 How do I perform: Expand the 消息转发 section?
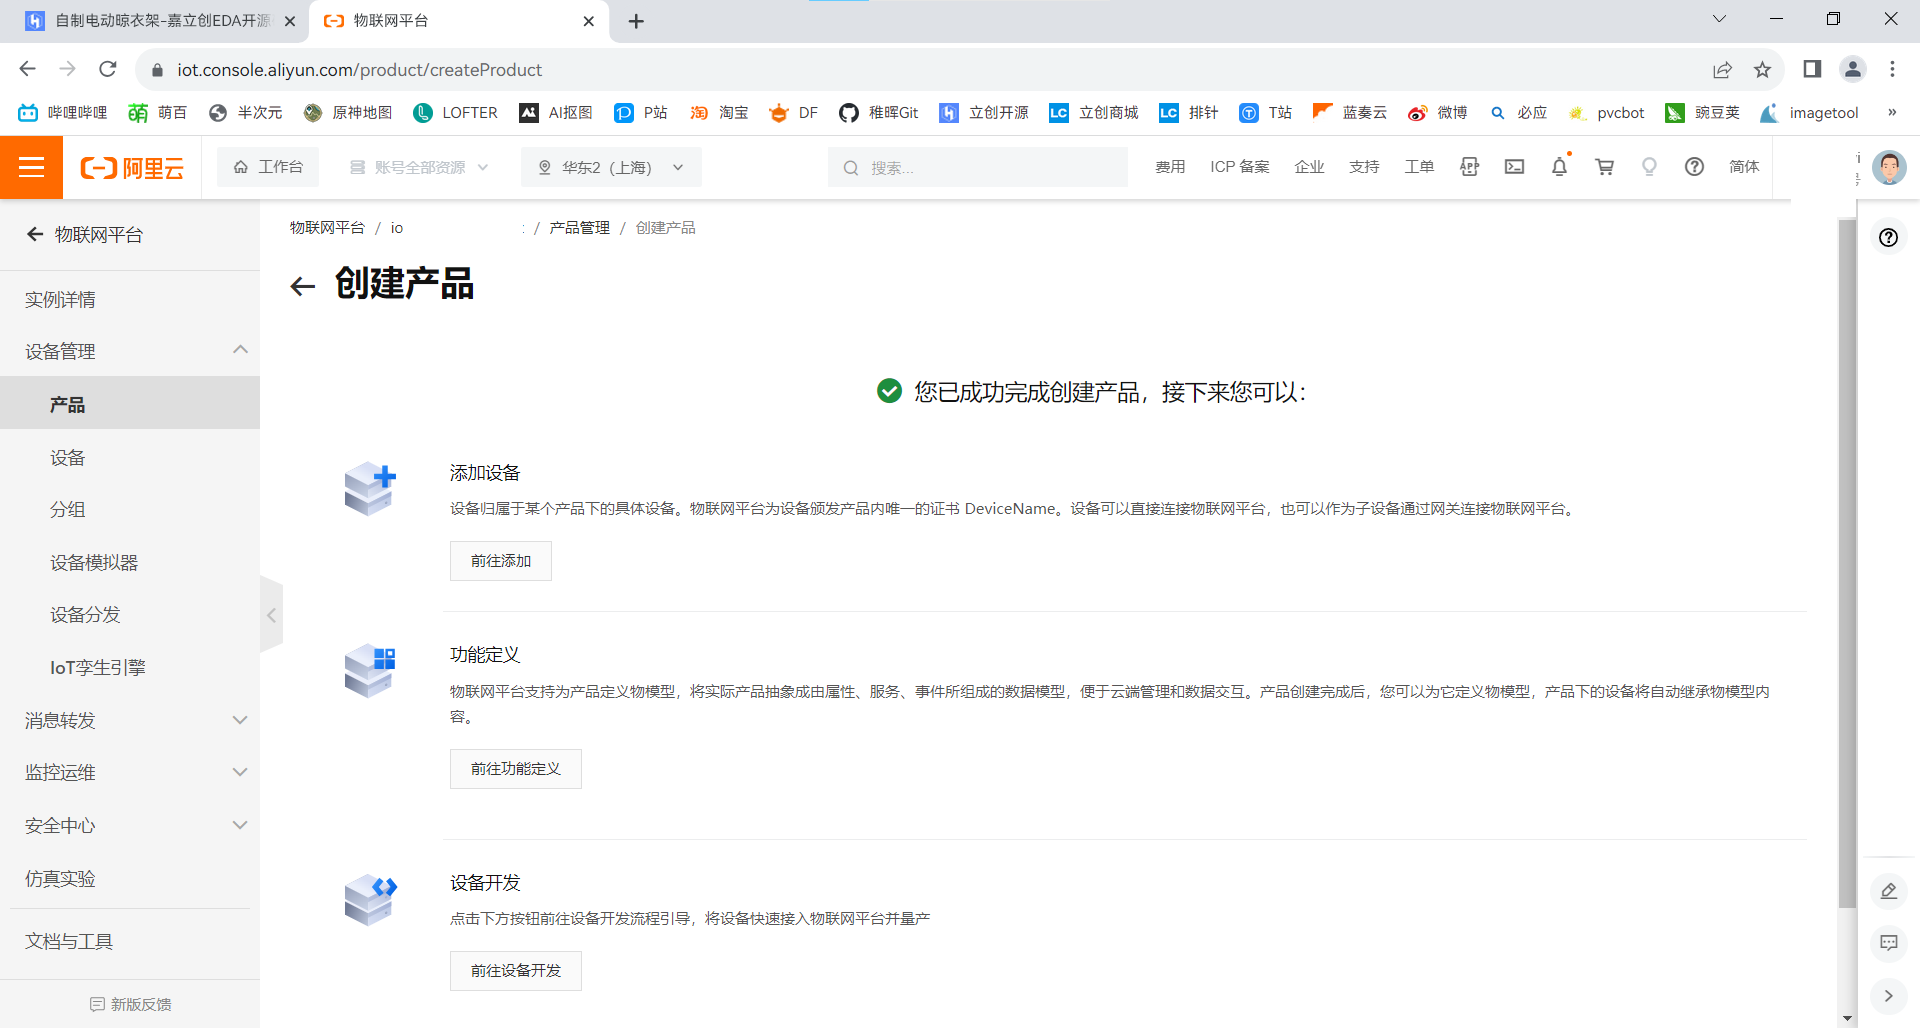[x=240, y=720]
